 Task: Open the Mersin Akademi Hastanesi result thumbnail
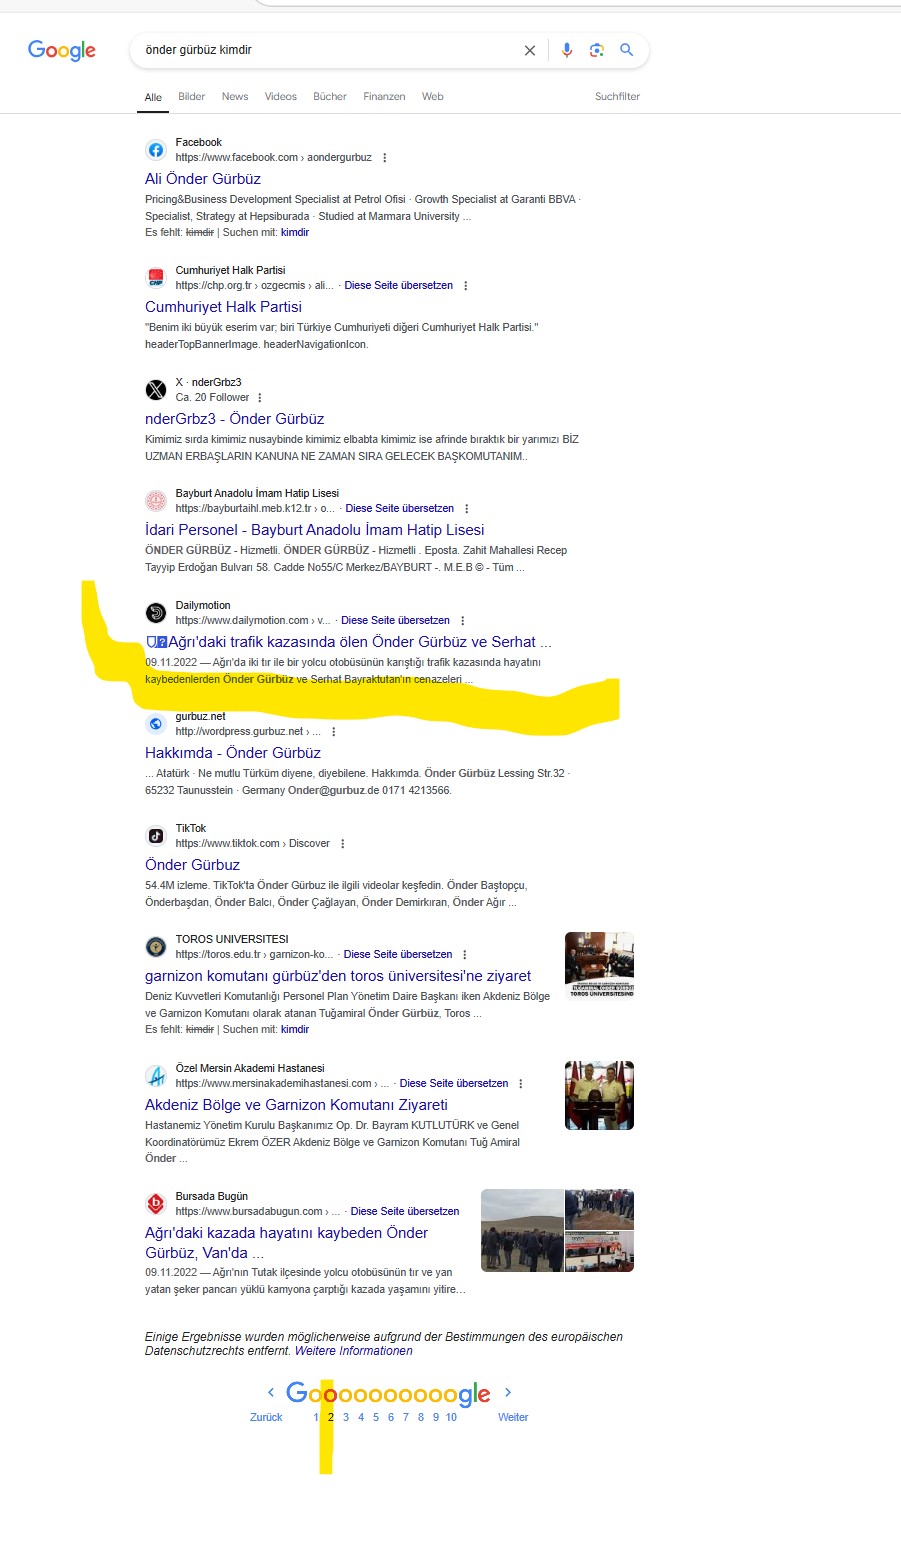[599, 1095]
